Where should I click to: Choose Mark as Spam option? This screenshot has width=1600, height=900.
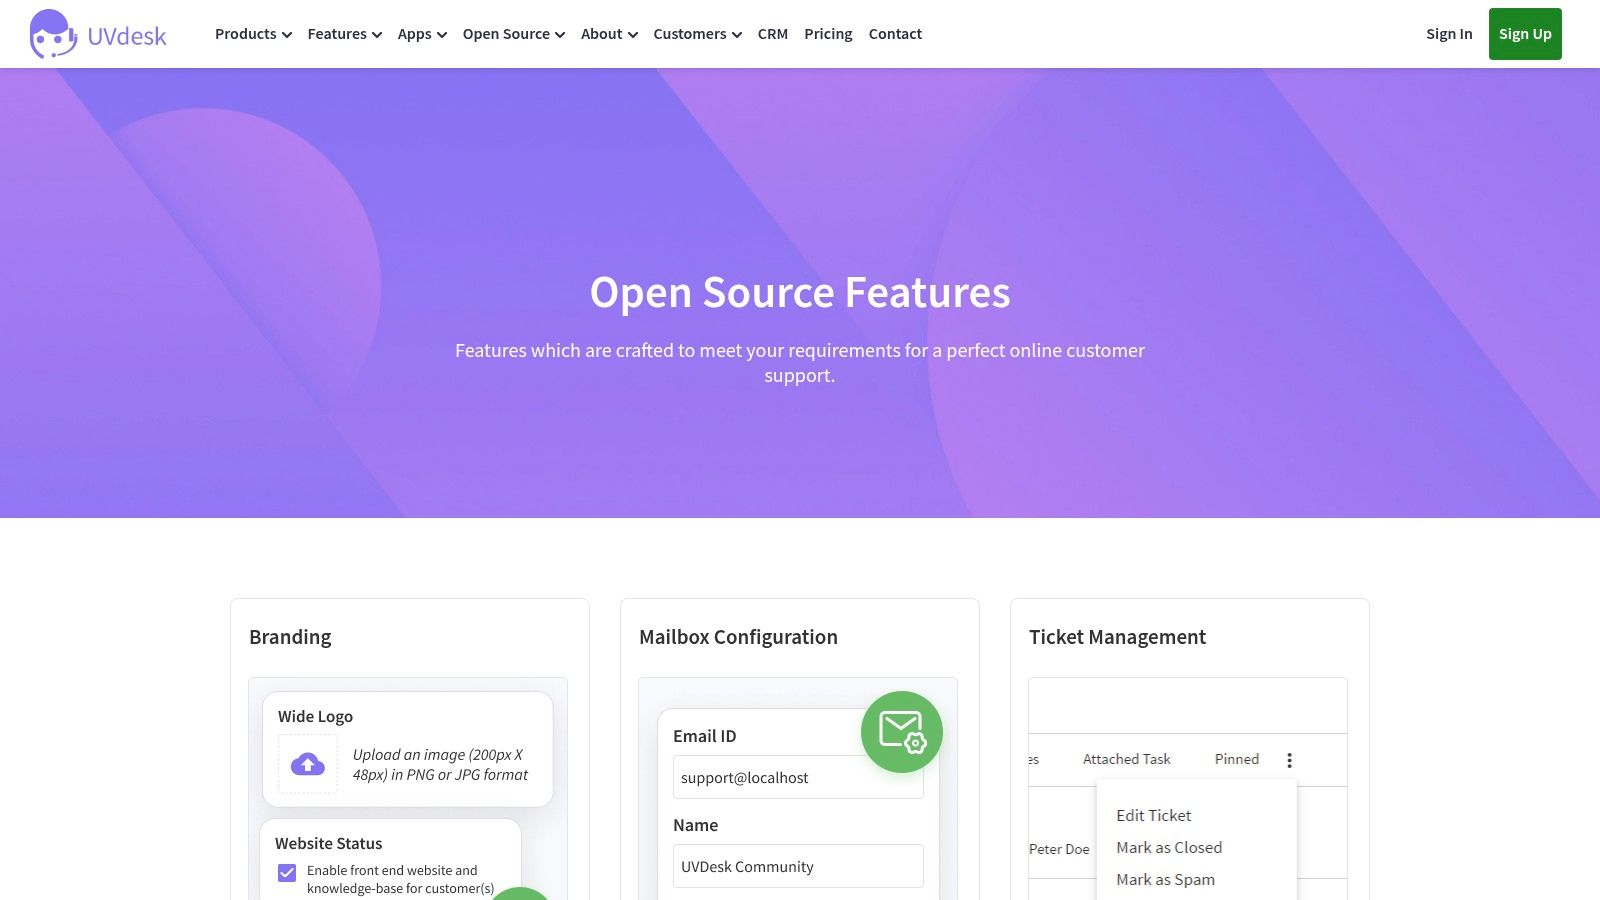pyautogui.click(x=1166, y=879)
